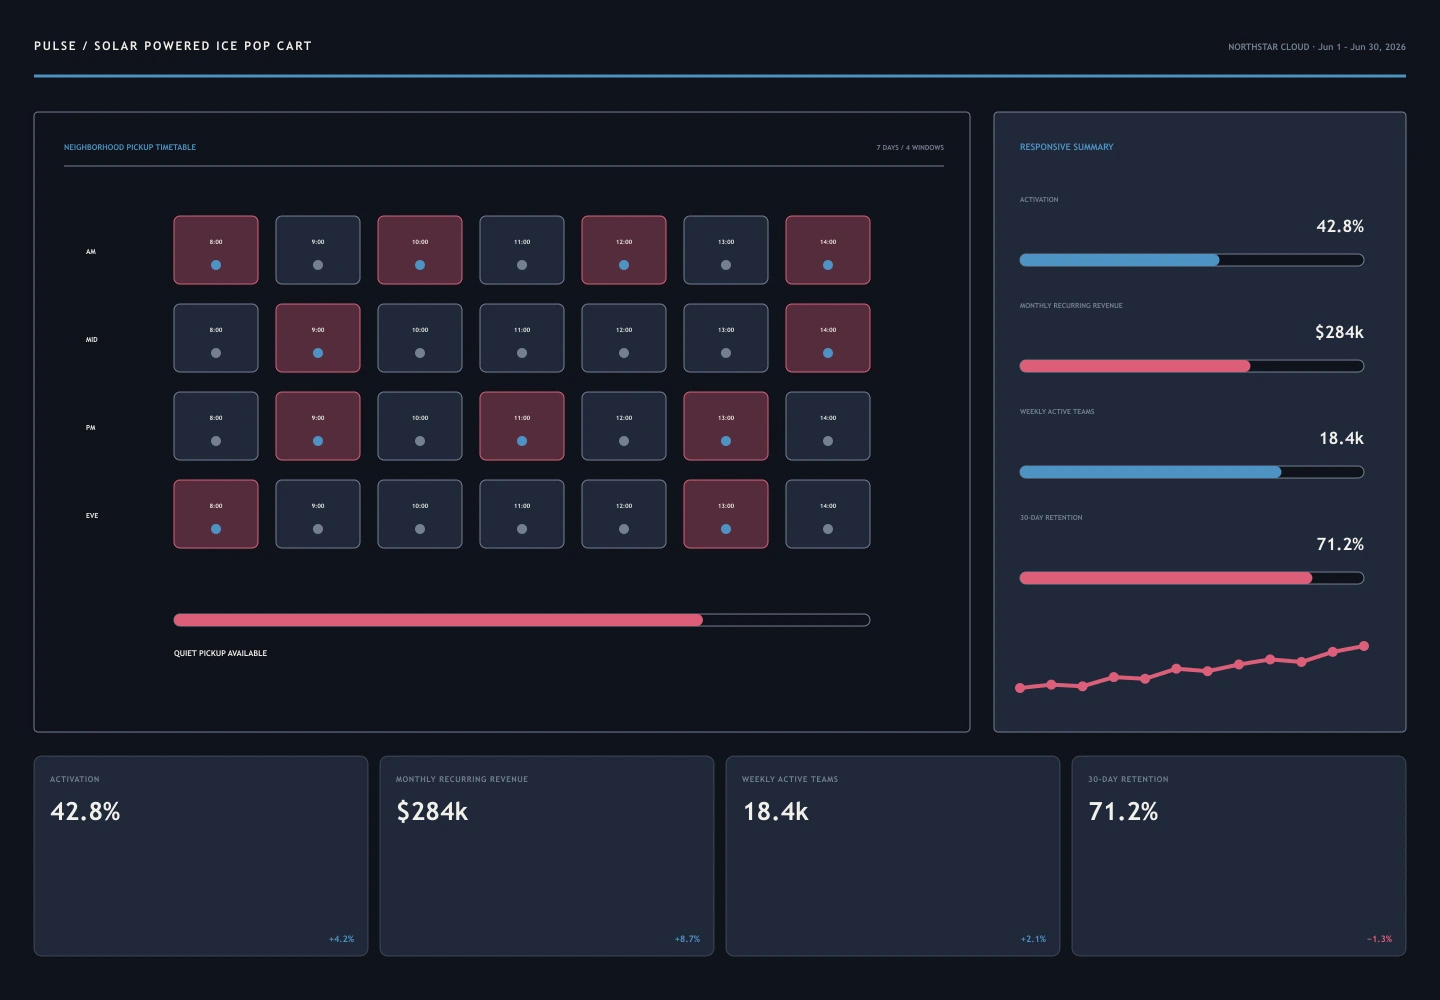Viewport: 1440px width, 1000px height.
Task: Click the blue dot in PM 11:00 slot
Action: tap(522, 441)
